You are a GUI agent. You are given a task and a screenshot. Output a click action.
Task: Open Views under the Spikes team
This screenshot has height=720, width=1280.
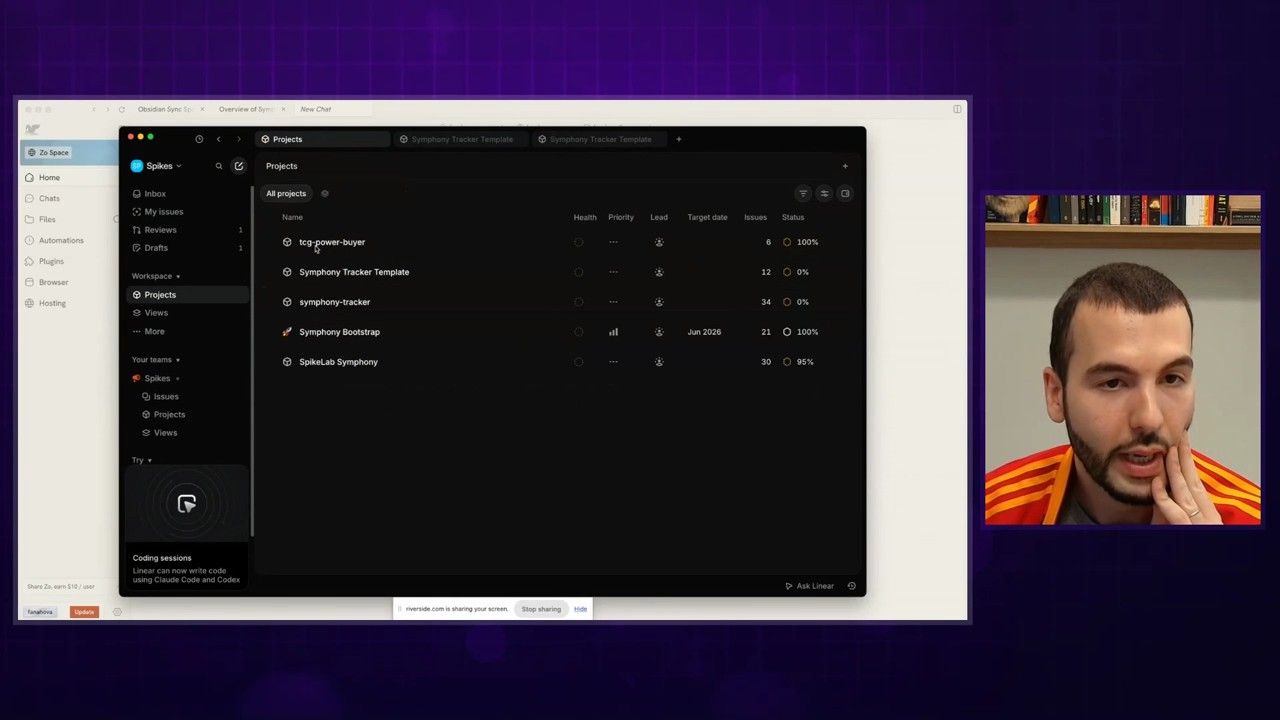(x=165, y=433)
